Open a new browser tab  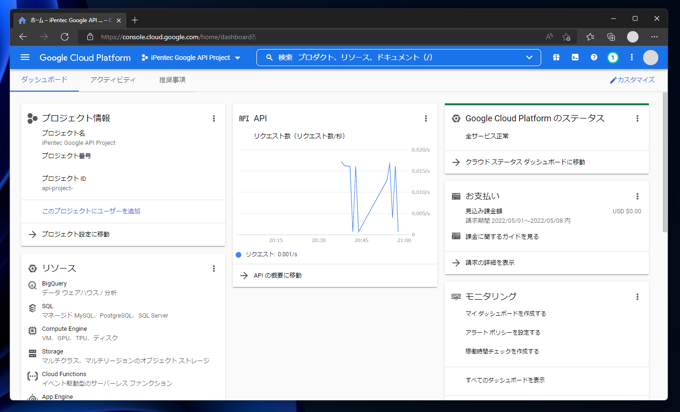(135, 20)
